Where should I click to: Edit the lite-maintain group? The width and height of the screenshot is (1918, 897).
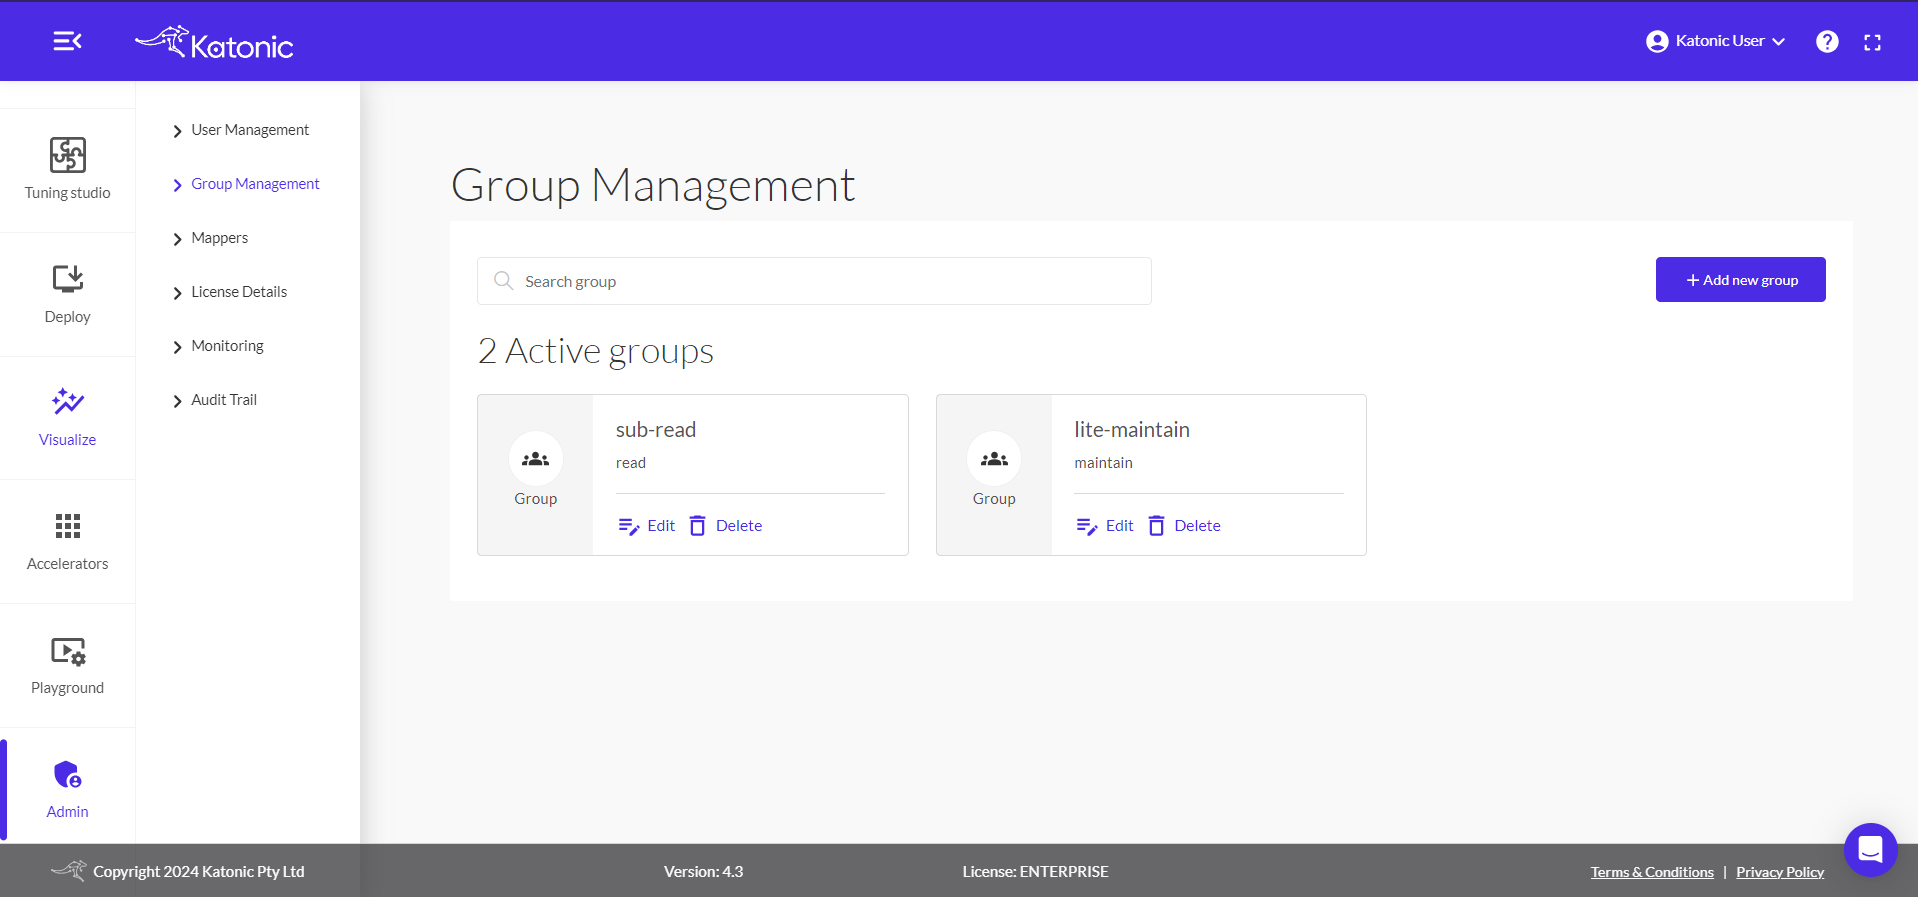pyautogui.click(x=1105, y=526)
